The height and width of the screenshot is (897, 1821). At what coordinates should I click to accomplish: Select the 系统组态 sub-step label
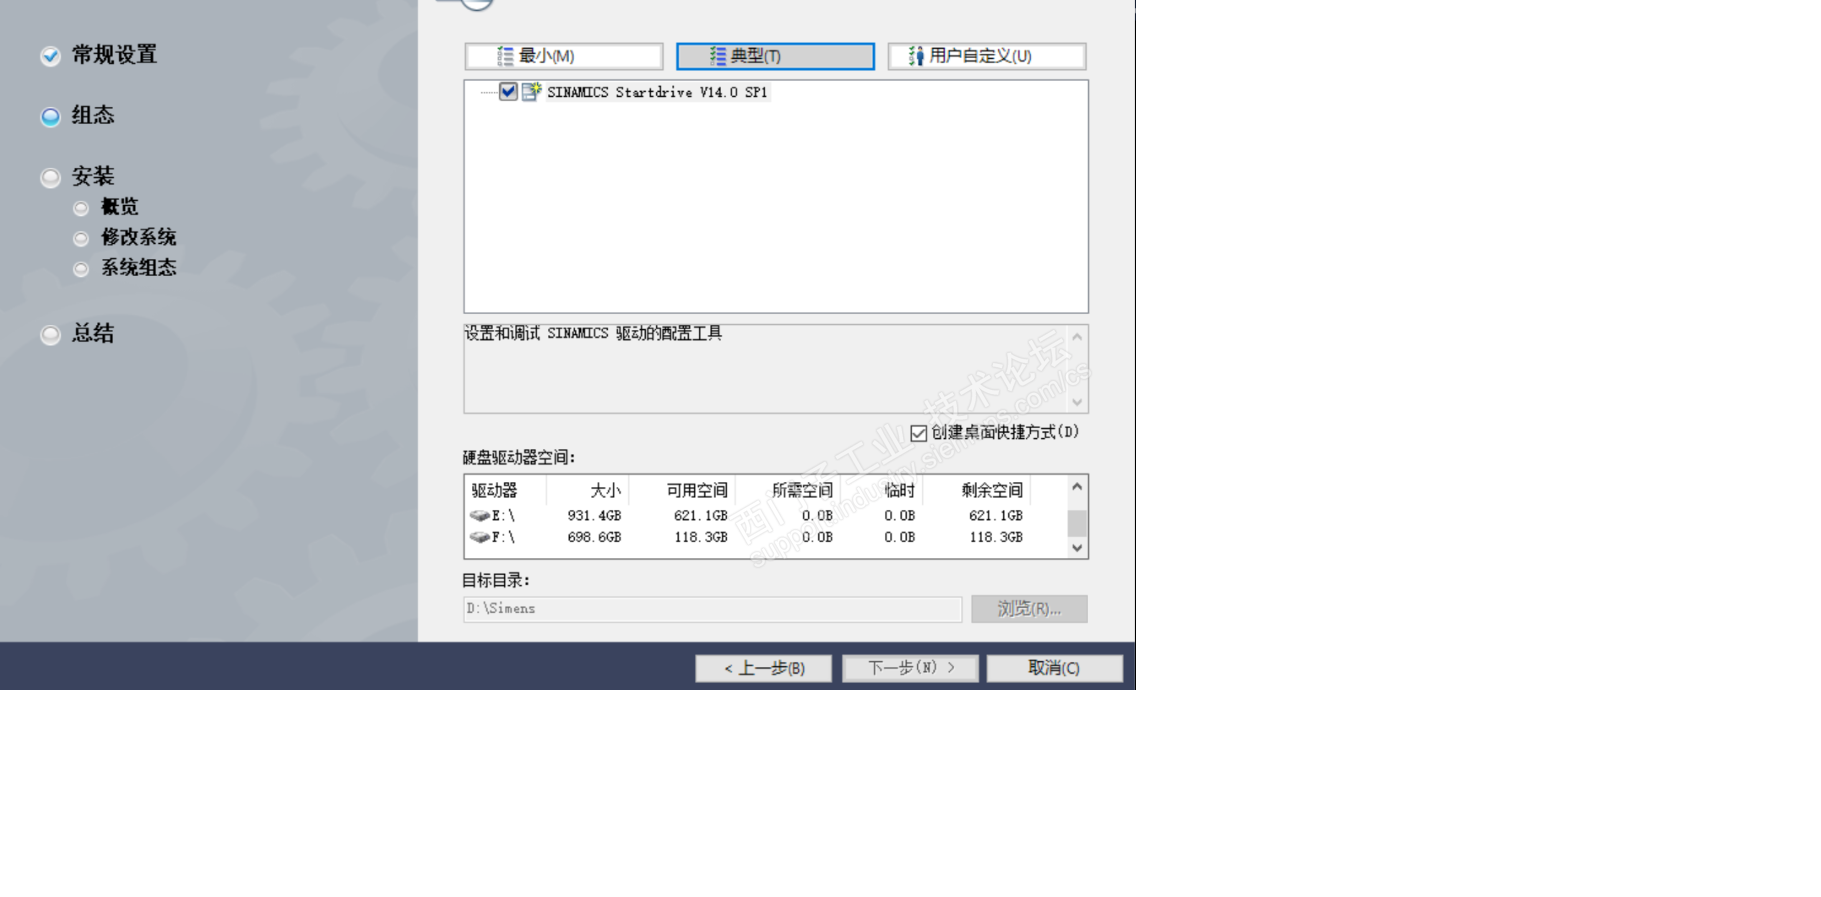click(138, 267)
